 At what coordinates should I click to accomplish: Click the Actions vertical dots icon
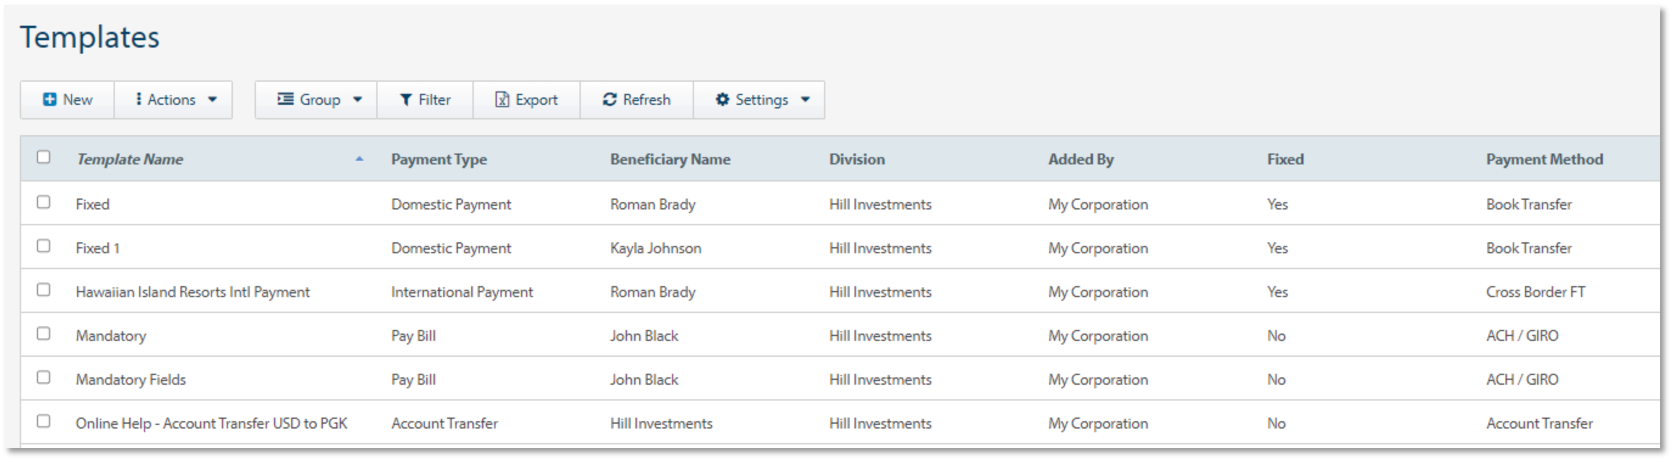tap(139, 100)
